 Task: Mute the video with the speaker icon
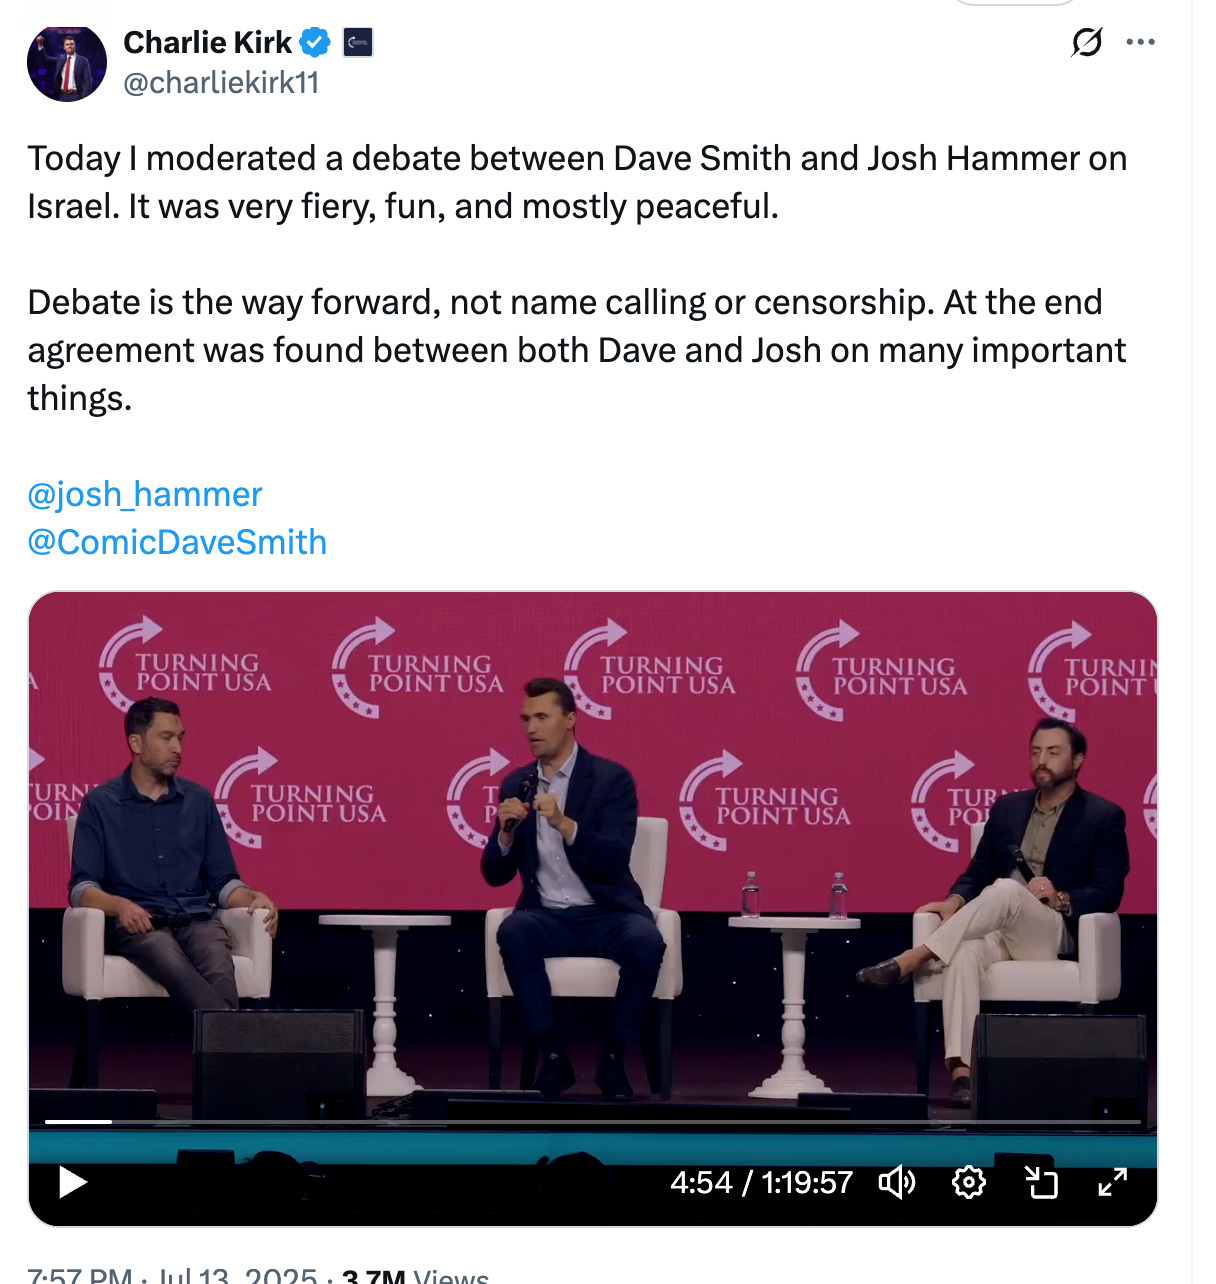pos(897,1182)
